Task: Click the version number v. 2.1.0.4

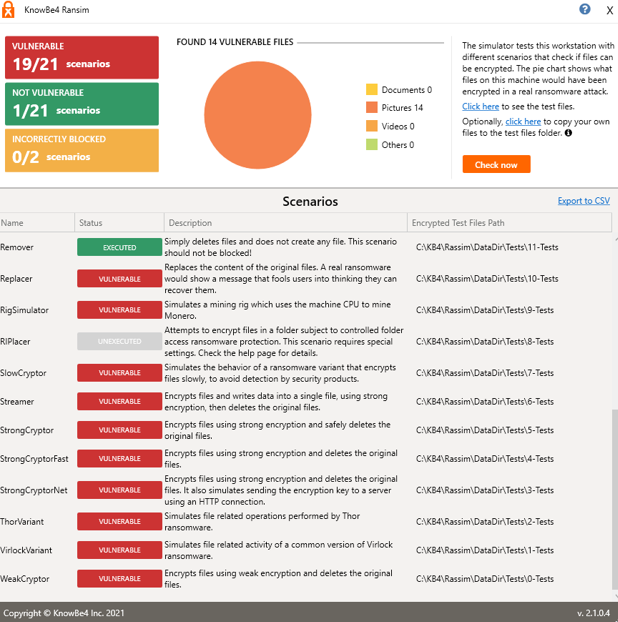Action: coord(593,613)
